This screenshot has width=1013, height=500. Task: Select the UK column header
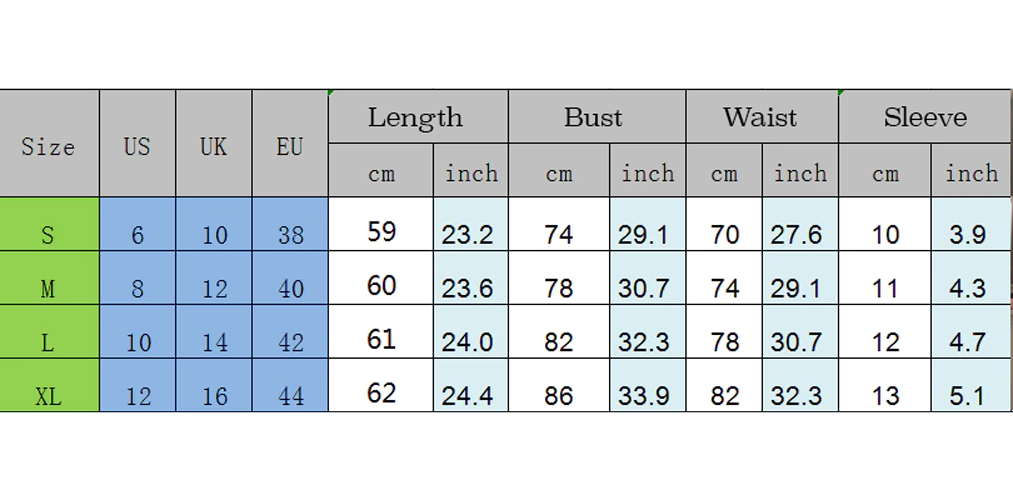(214, 146)
